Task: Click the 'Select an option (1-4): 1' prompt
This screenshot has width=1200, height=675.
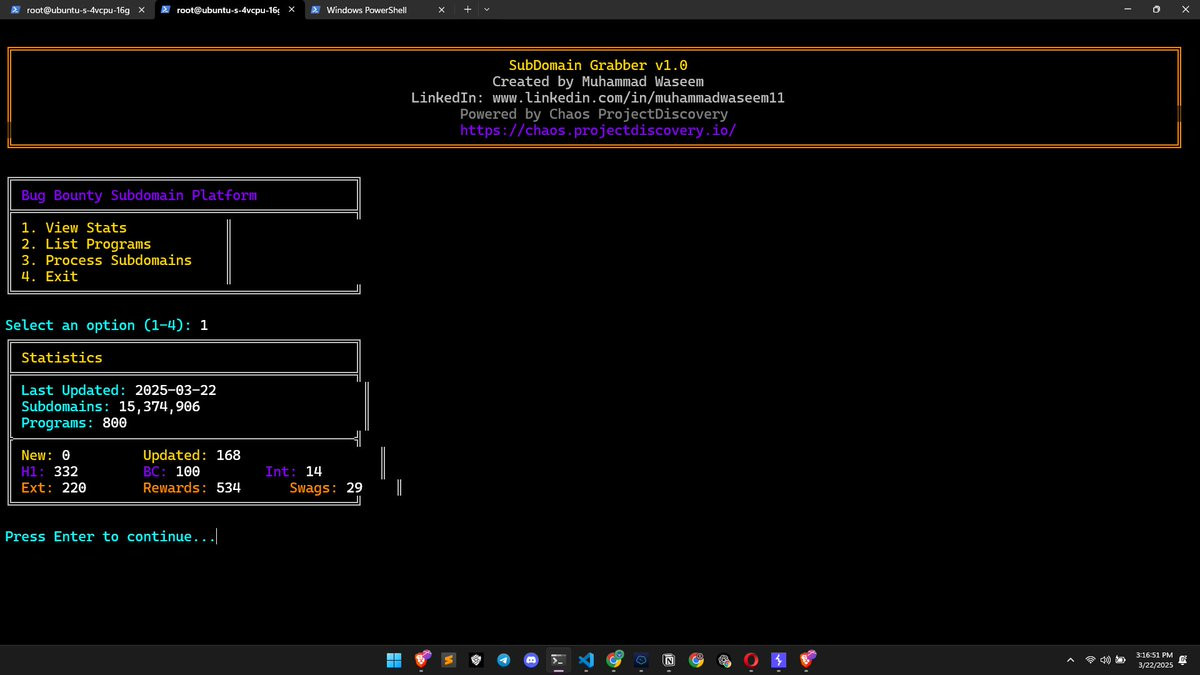Action: [x=106, y=325]
